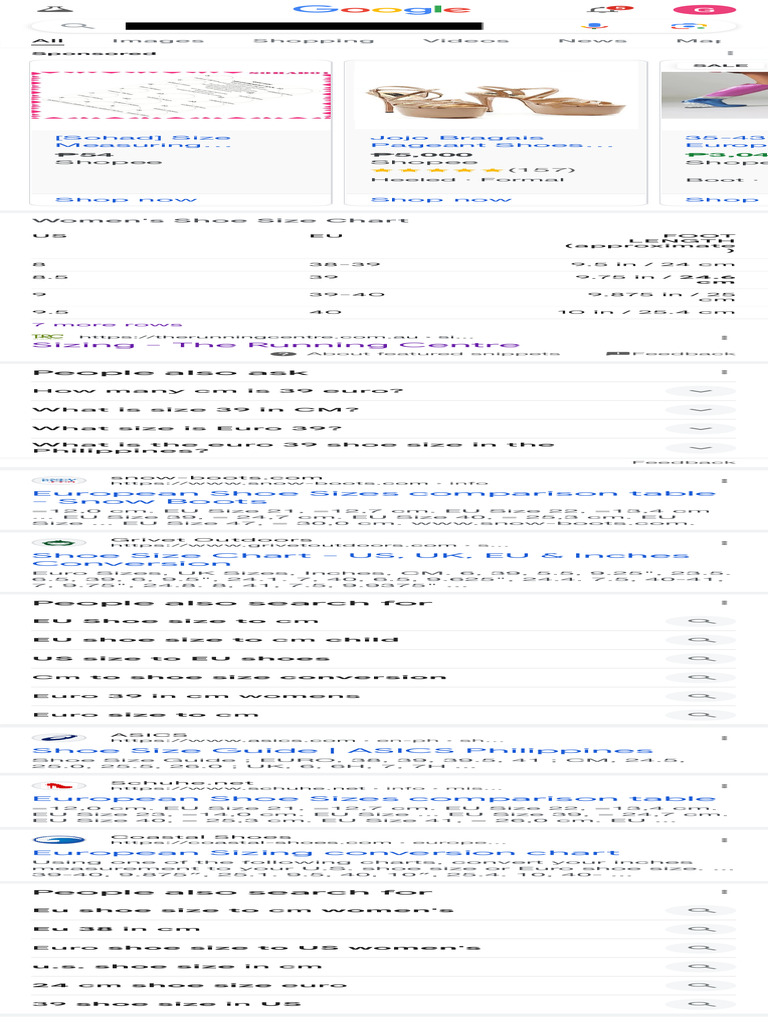The image size is (768, 1024).
Task: Click search icon beside 'Euro size to cm'
Action: click(x=701, y=715)
